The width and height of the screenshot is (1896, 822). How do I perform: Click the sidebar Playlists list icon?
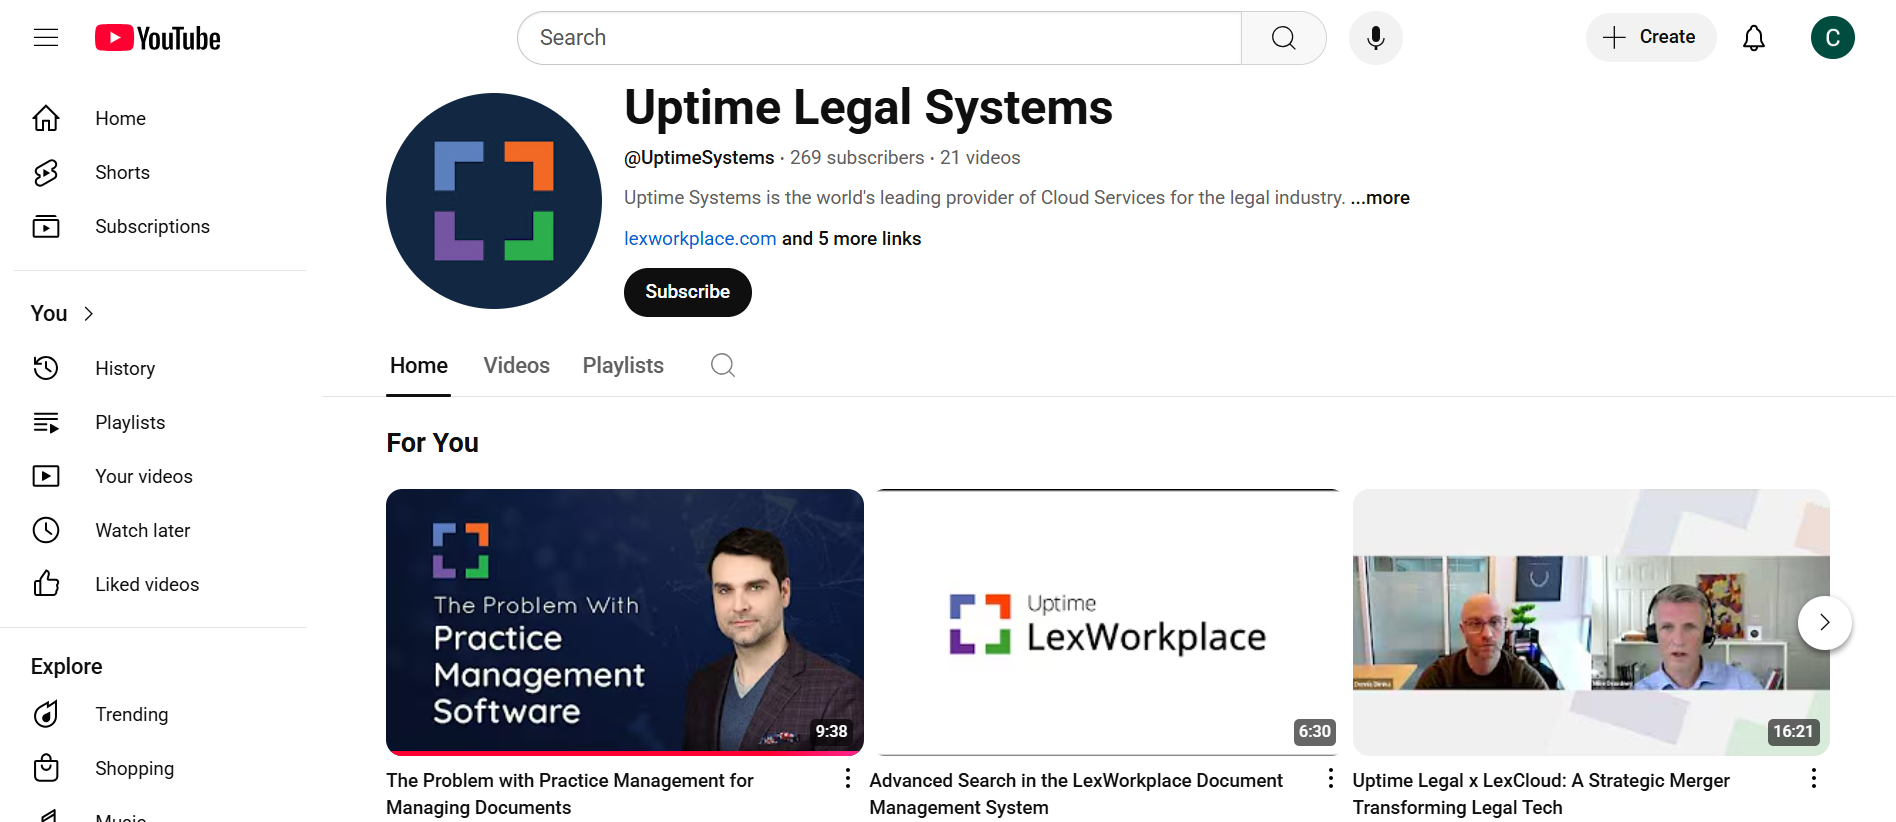pyautogui.click(x=46, y=422)
